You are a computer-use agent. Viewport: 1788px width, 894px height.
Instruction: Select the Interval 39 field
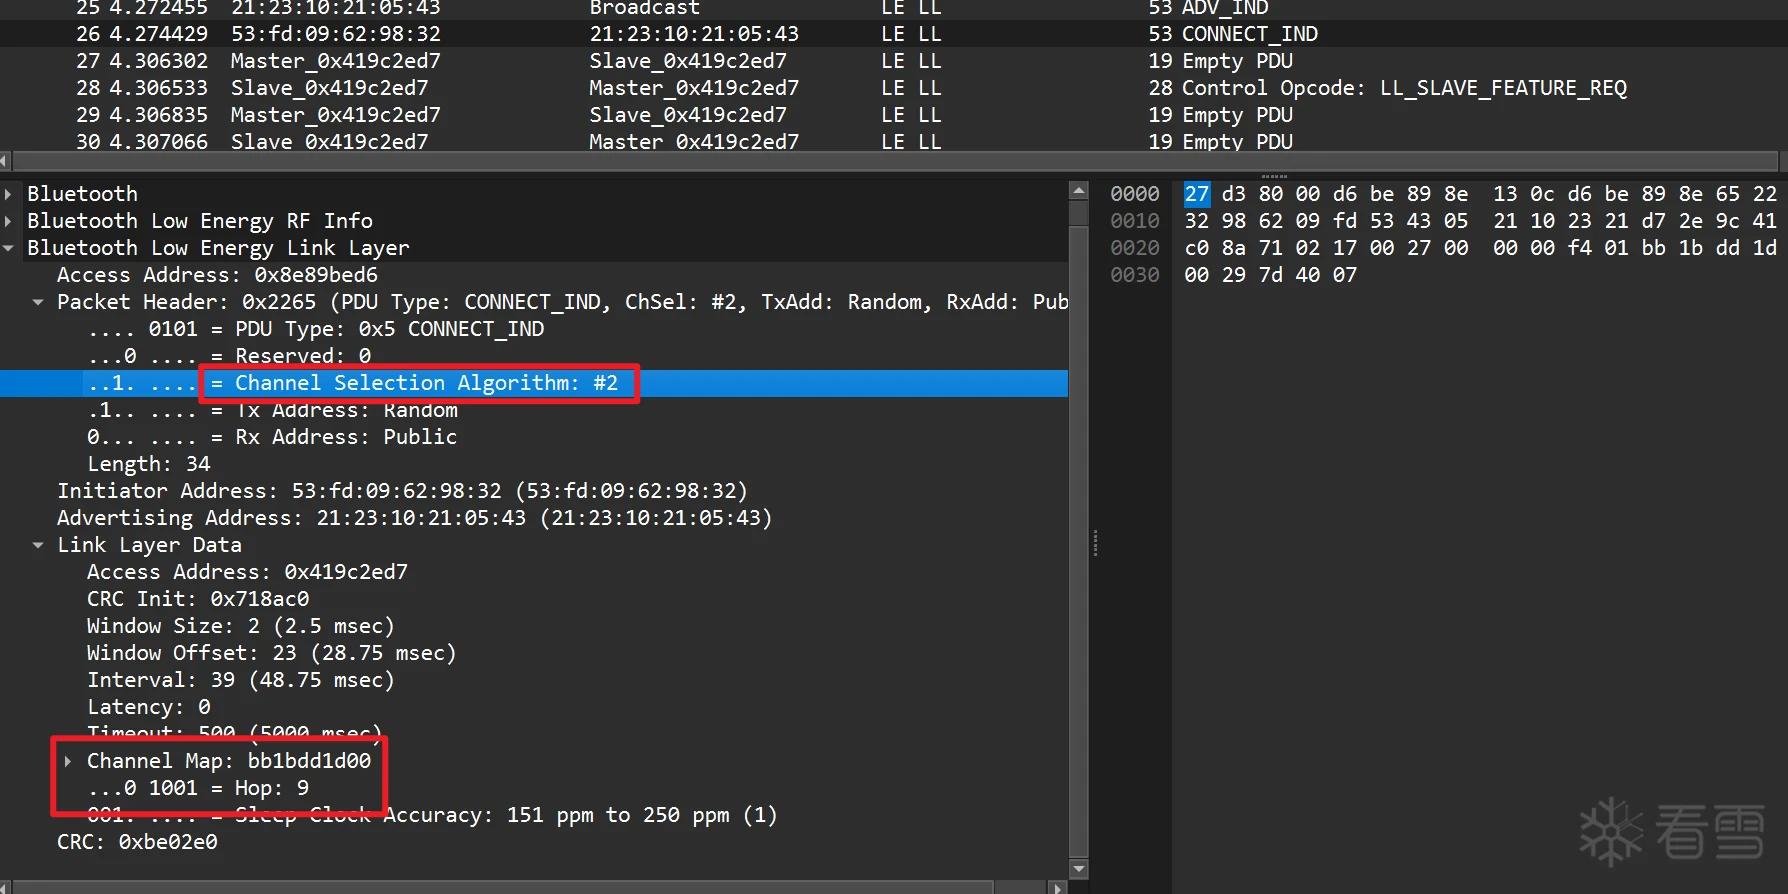point(534,680)
